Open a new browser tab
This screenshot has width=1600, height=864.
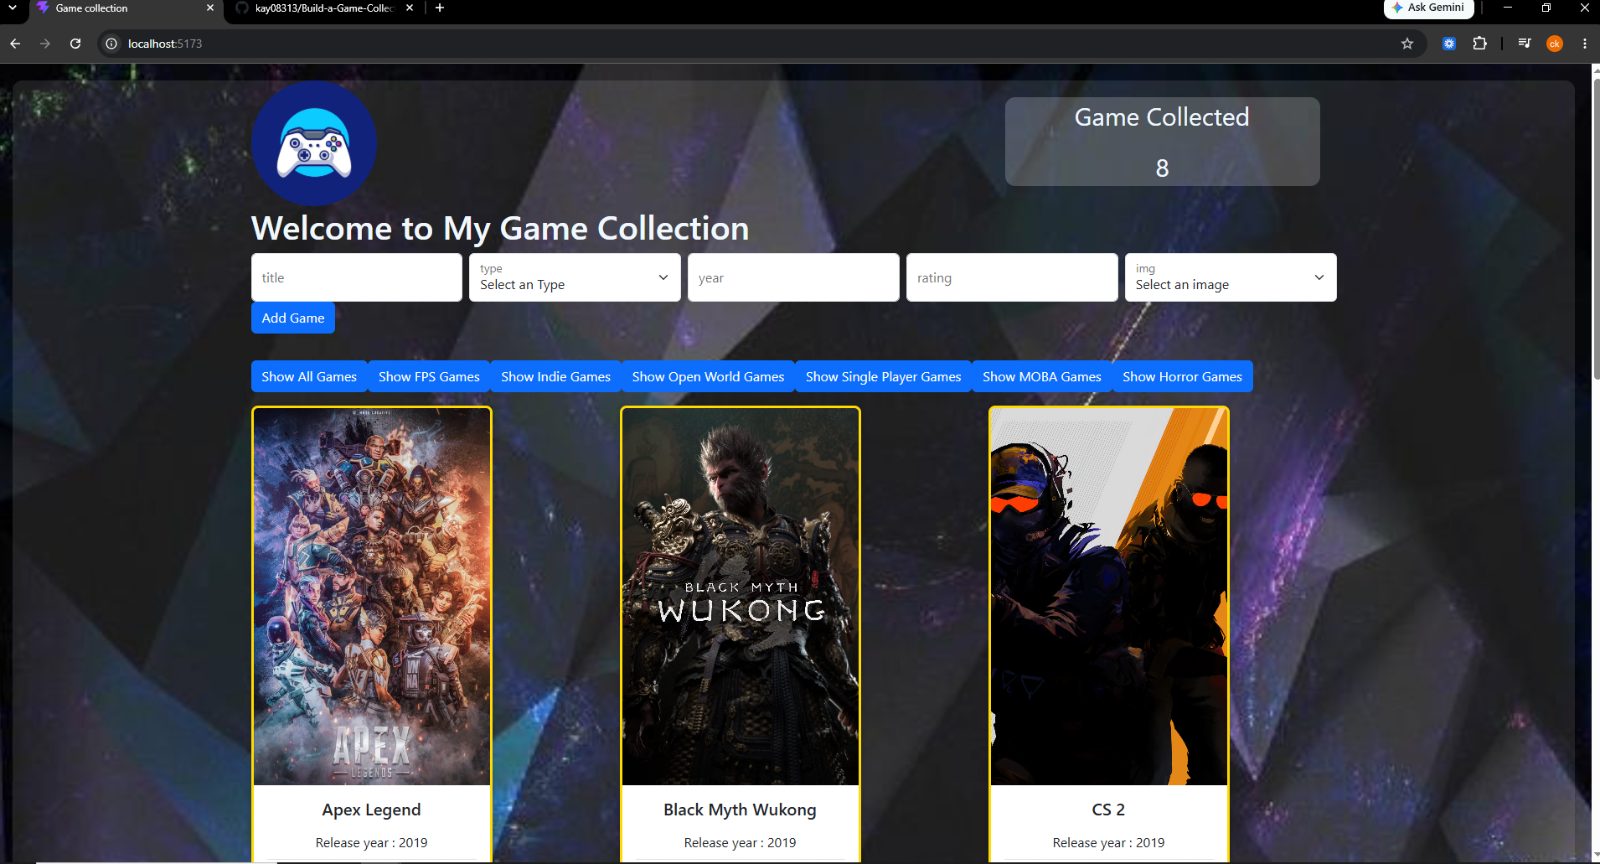[x=439, y=8]
